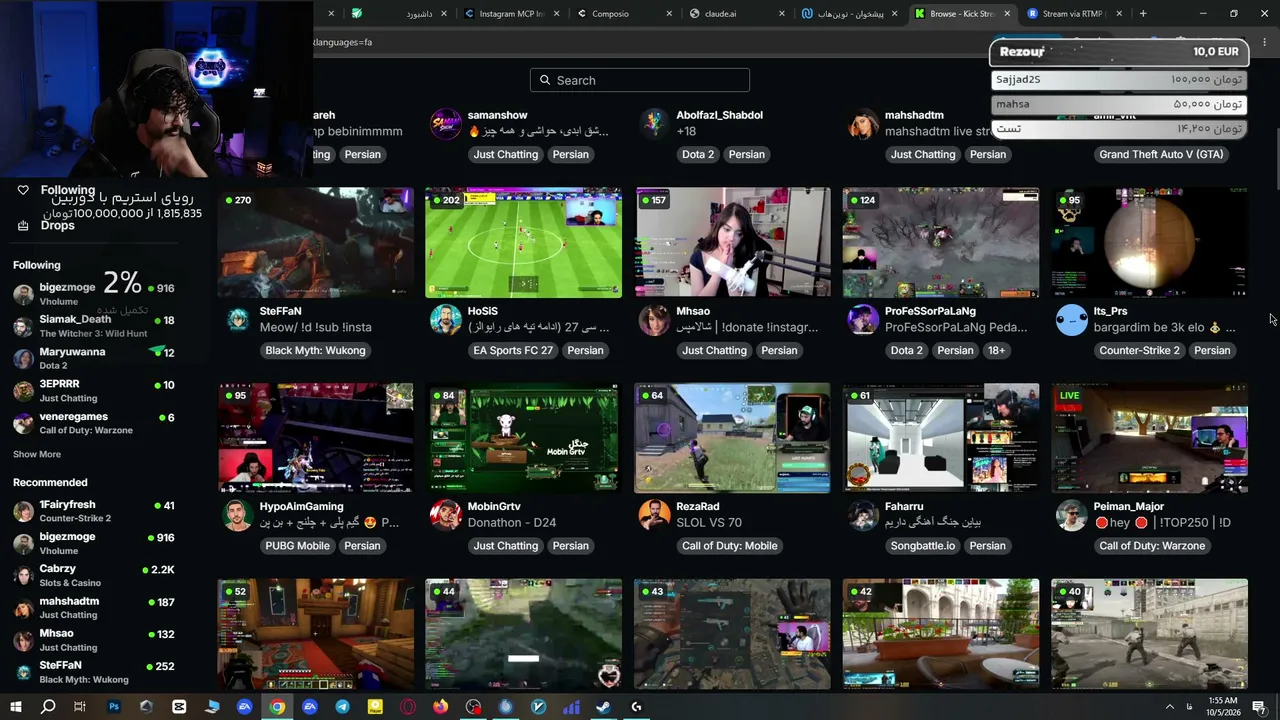Open CapCut from the taskbar

coord(179,707)
